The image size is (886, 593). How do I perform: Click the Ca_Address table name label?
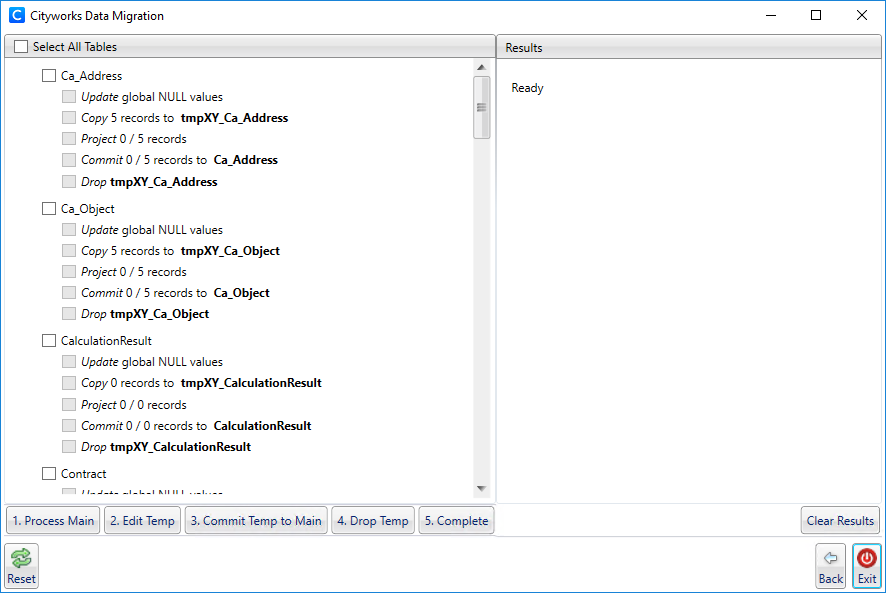(92, 76)
